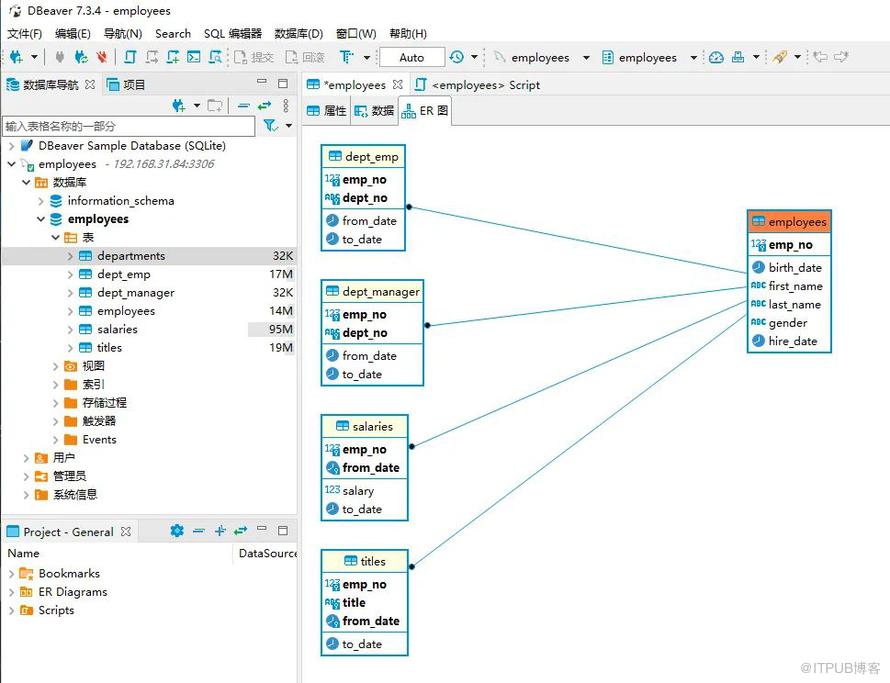The width and height of the screenshot is (890, 683).
Task: Click plus icon in Project General panel
Action: (x=220, y=531)
